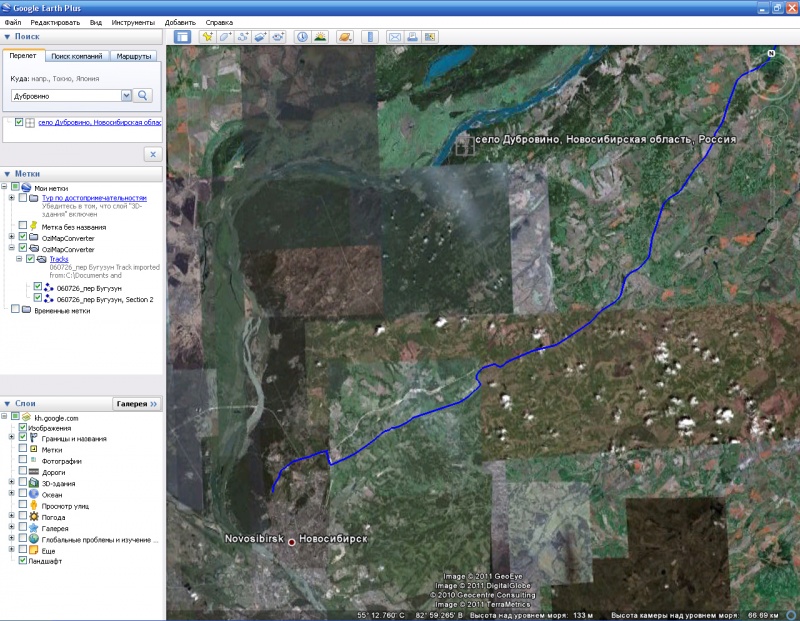
Task: Start the record a tour tool
Action: [x=278, y=37]
